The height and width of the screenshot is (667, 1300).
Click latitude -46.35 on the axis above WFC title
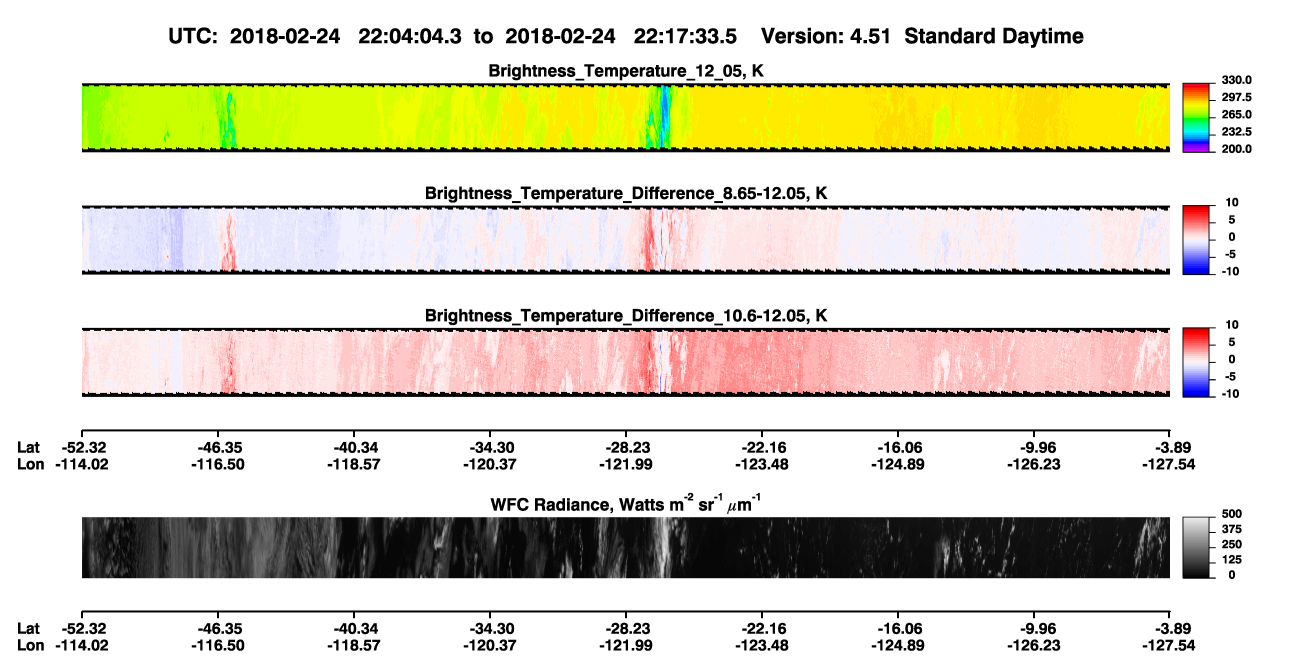[x=217, y=447]
